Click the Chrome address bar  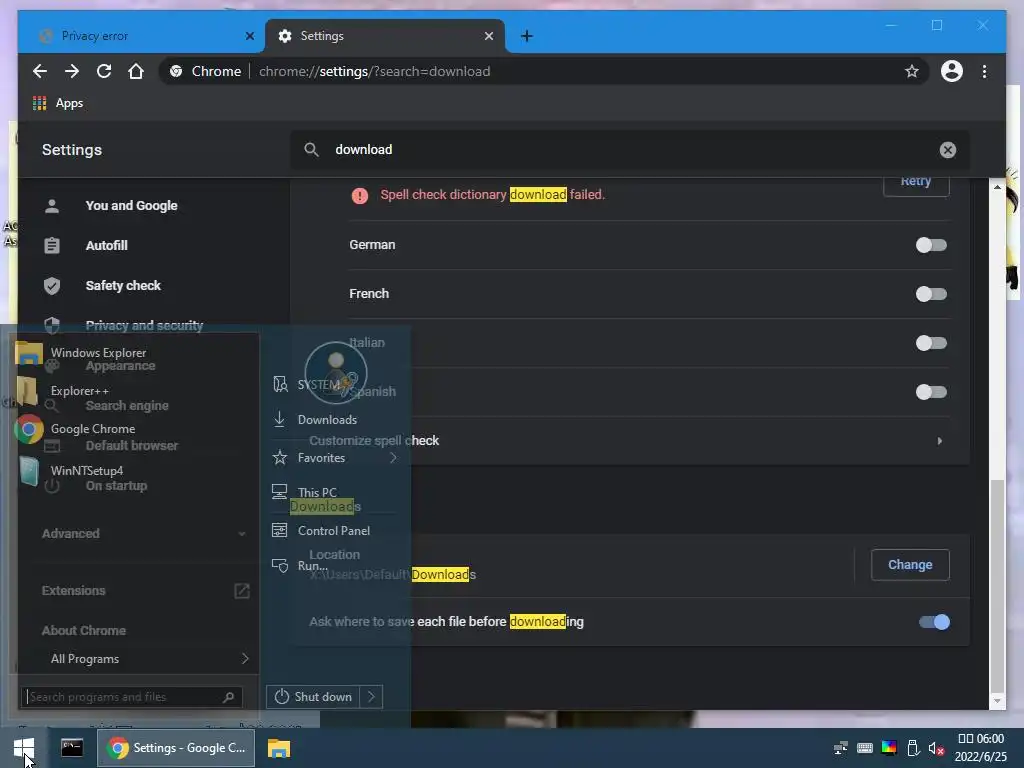[542, 71]
